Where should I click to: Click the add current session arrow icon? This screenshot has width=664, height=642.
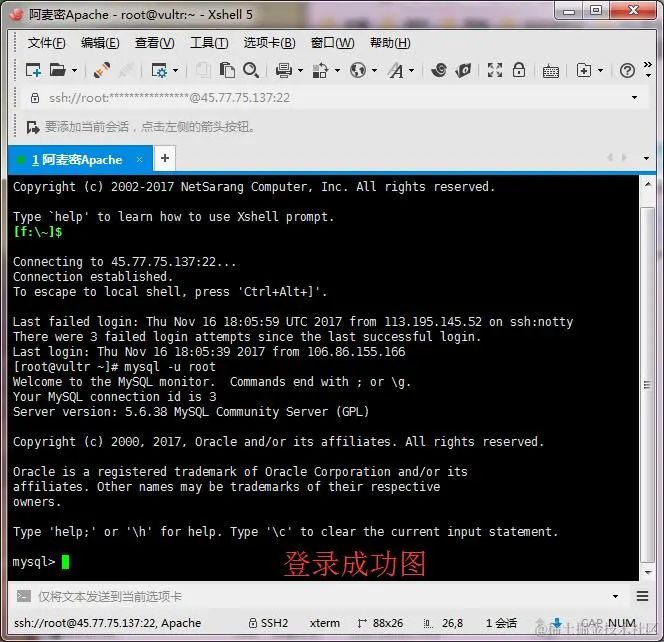click(x=33, y=127)
